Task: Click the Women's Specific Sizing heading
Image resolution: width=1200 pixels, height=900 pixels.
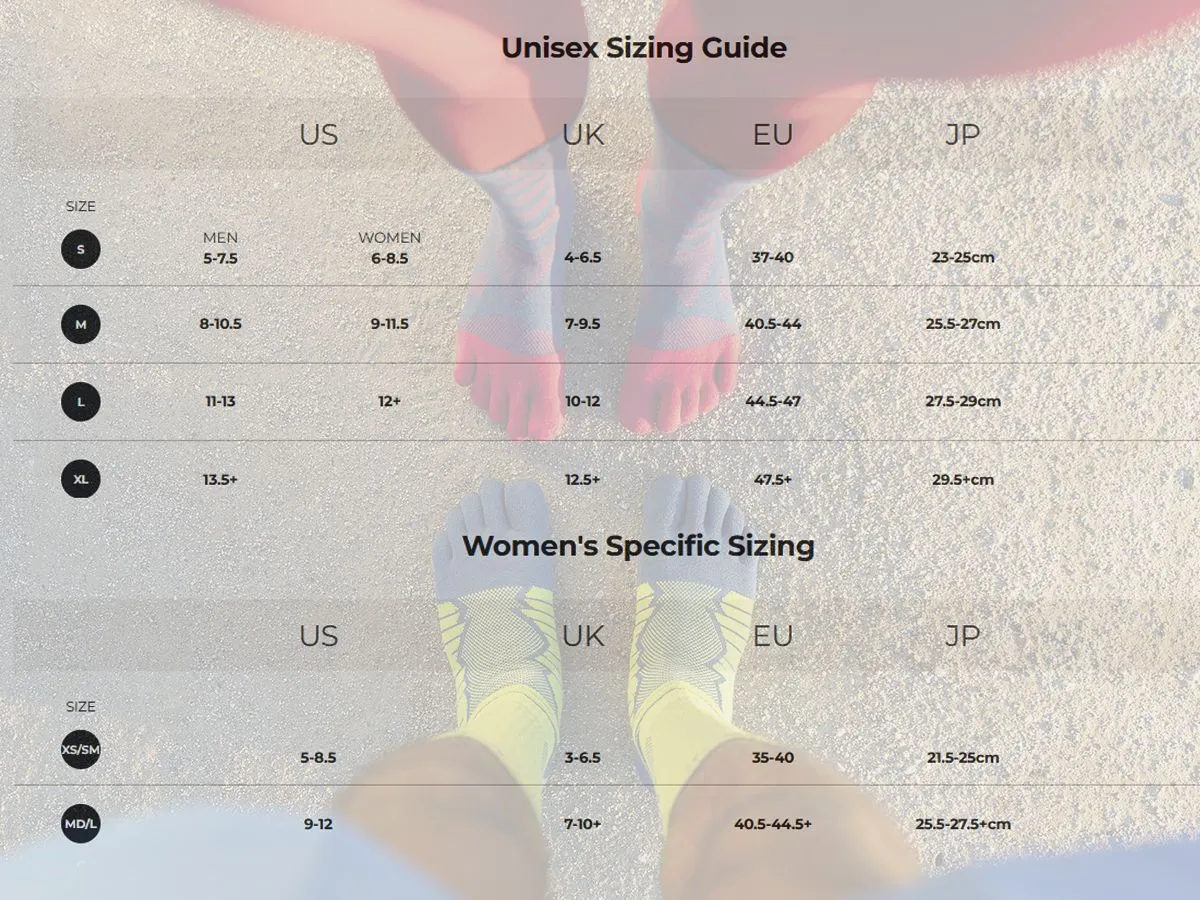Action: click(638, 546)
